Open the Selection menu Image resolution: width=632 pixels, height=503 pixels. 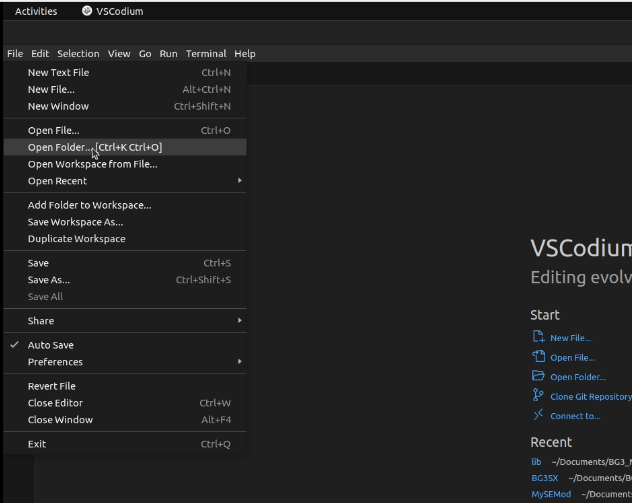(78, 54)
